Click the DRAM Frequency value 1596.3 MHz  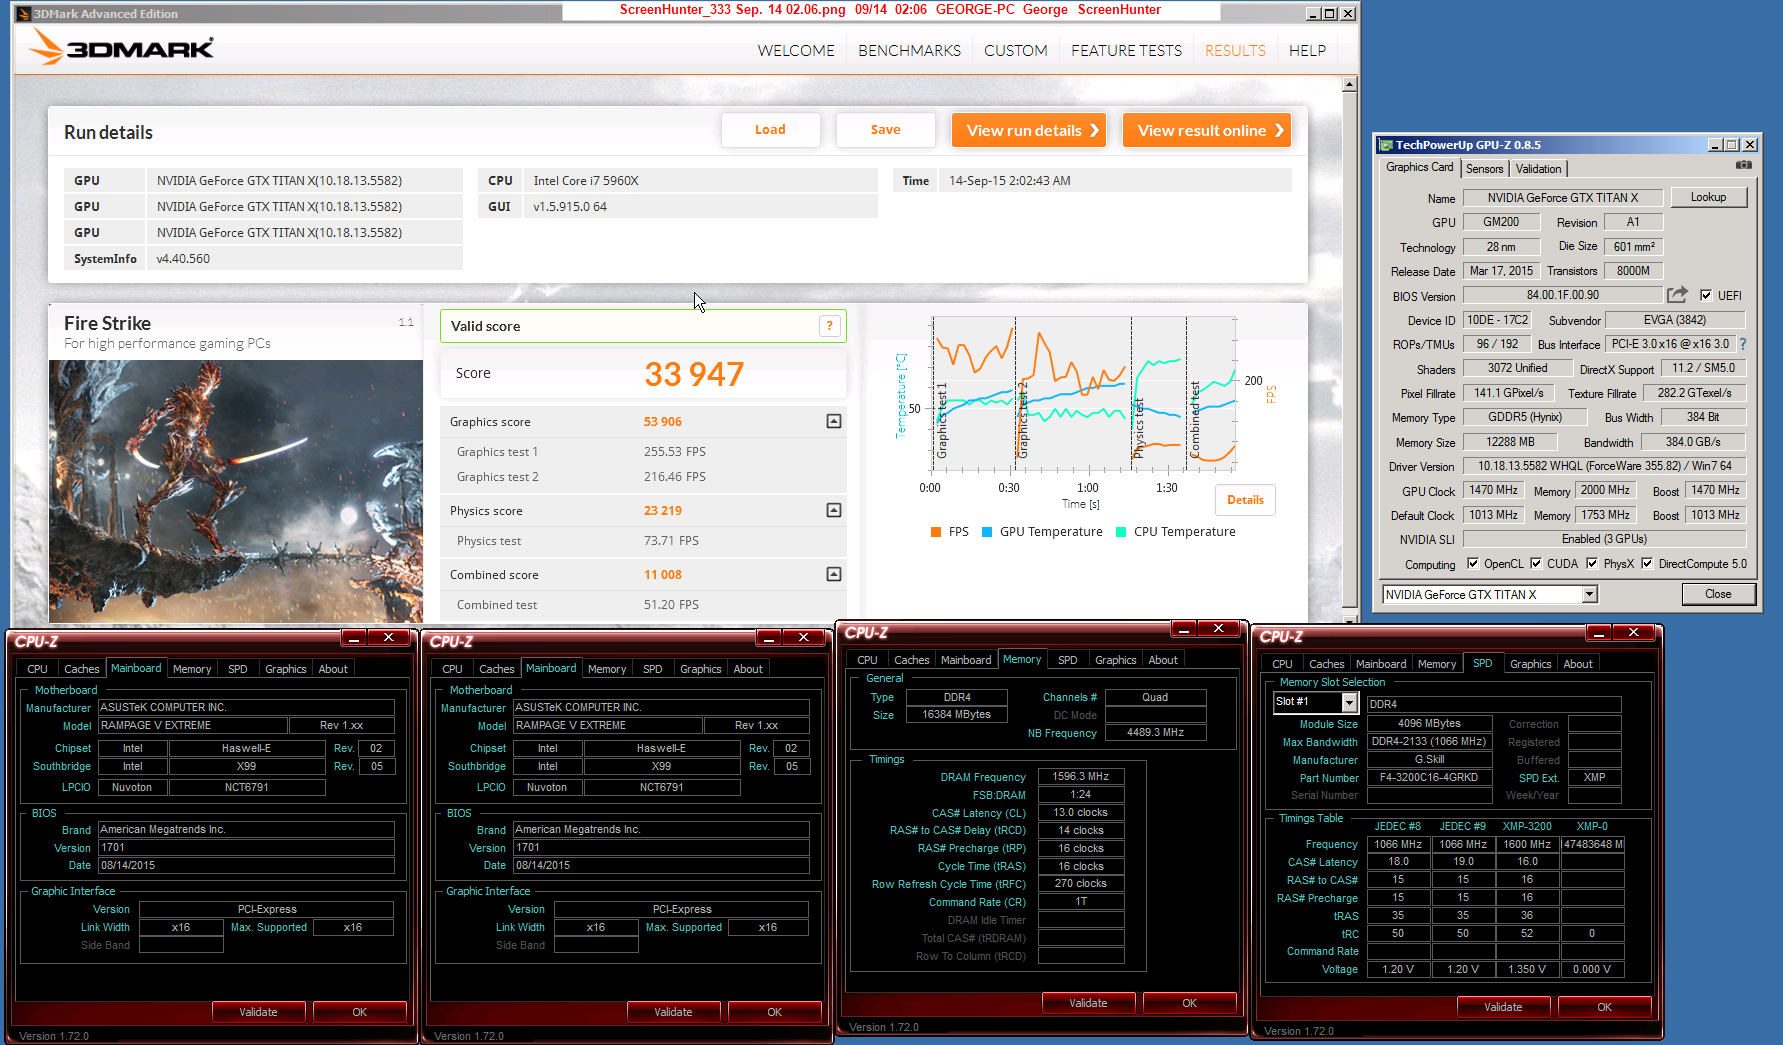point(1081,776)
